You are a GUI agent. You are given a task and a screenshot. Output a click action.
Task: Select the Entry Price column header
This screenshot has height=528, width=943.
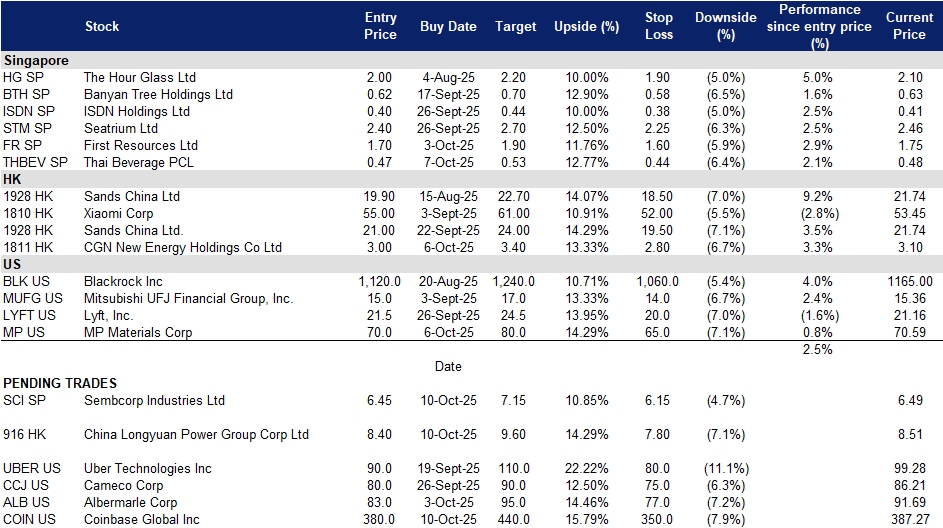[x=380, y=26]
